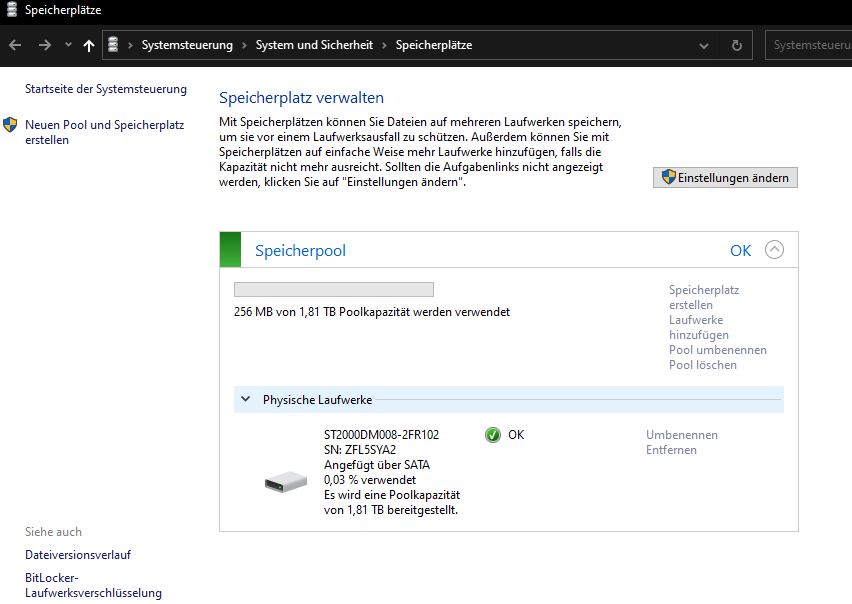
Task: Collapse Physische Laufwerke section chevron
Action: coord(246,399)
